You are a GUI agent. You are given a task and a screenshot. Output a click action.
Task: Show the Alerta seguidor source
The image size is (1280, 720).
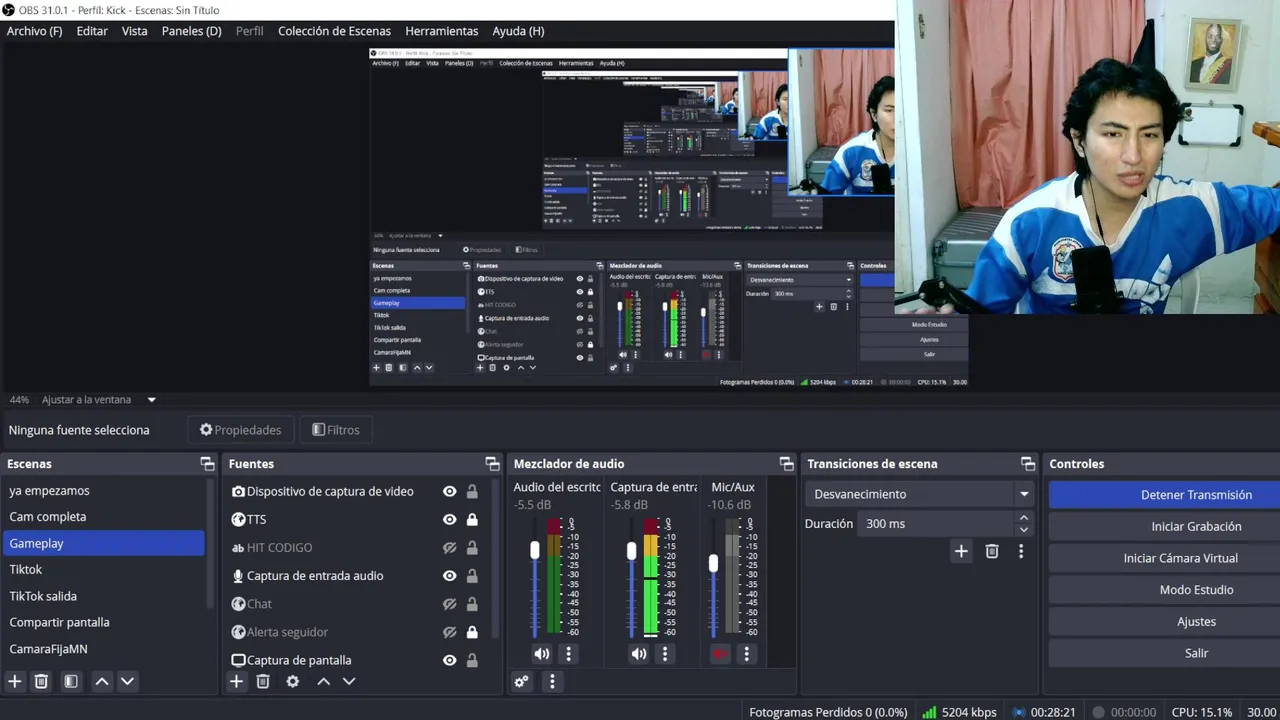(x=450, y=632)
